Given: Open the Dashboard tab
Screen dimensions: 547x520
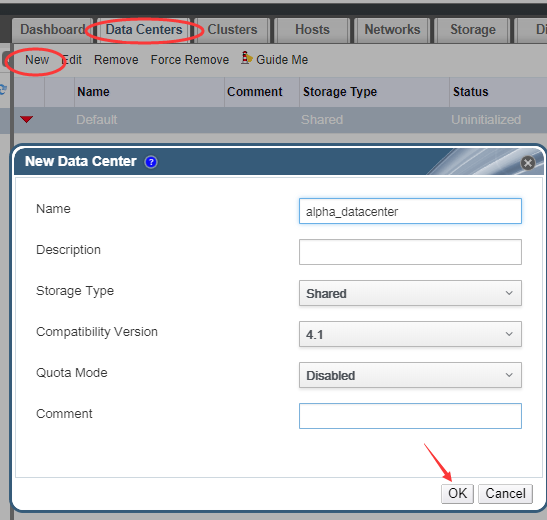Looking at the screenshot, I should click(53, 30).
